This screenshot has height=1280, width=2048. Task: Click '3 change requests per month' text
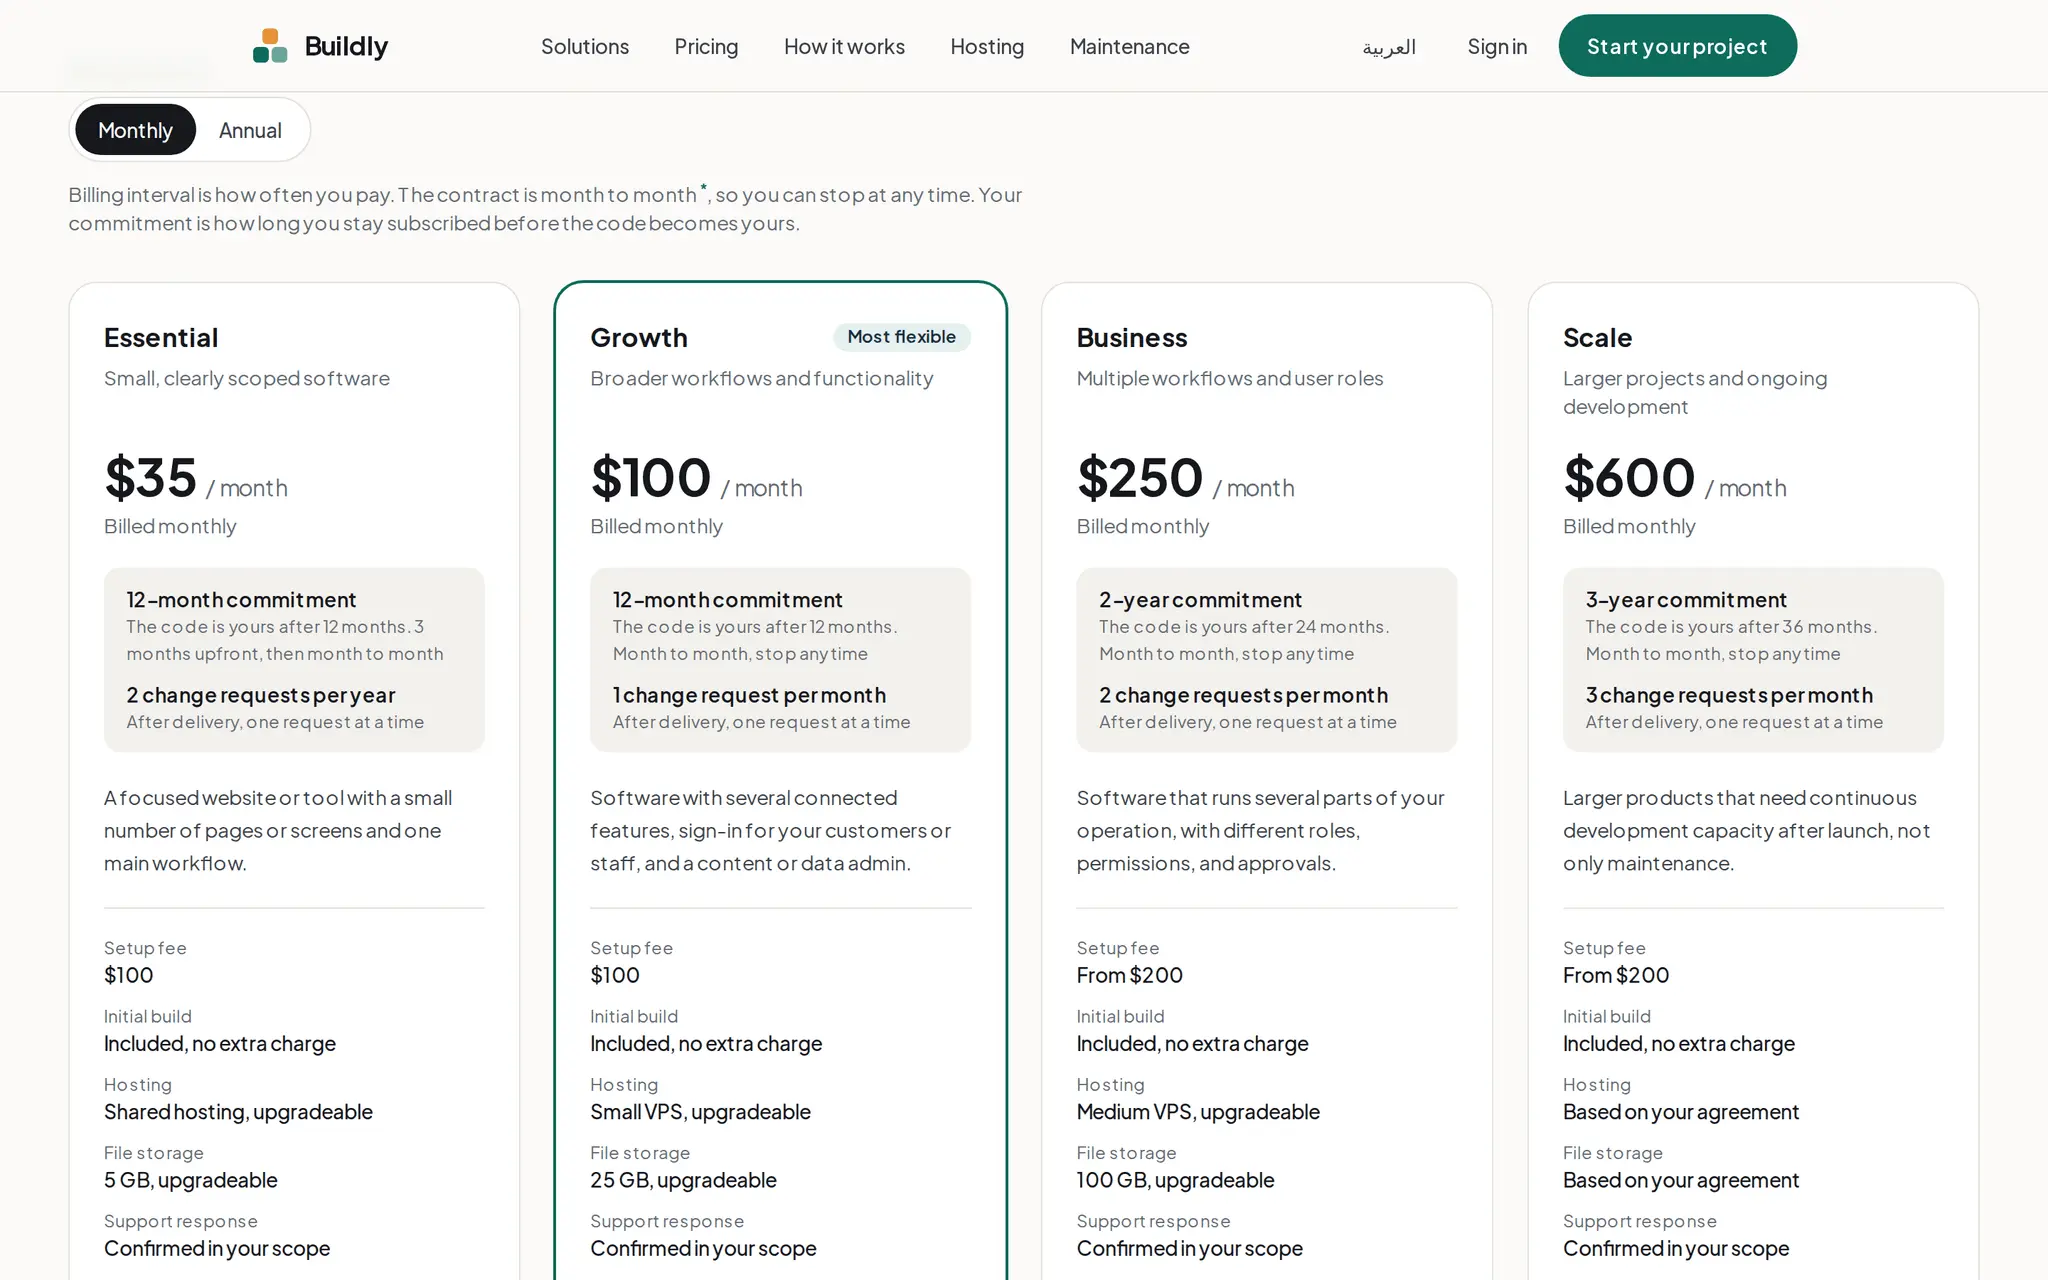[x=1729, y=695]
